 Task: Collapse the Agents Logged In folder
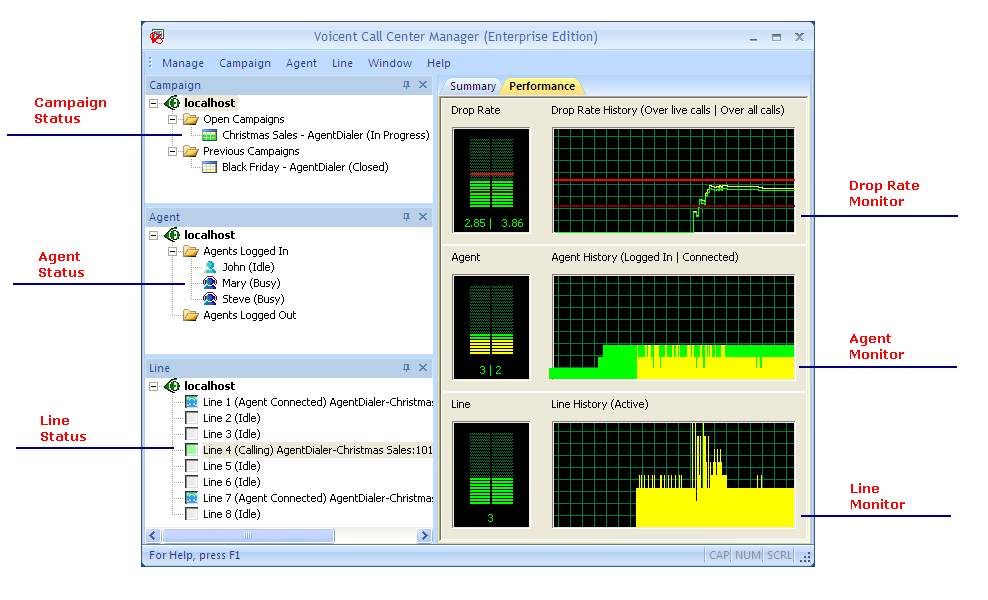click(x=172, y=251)
